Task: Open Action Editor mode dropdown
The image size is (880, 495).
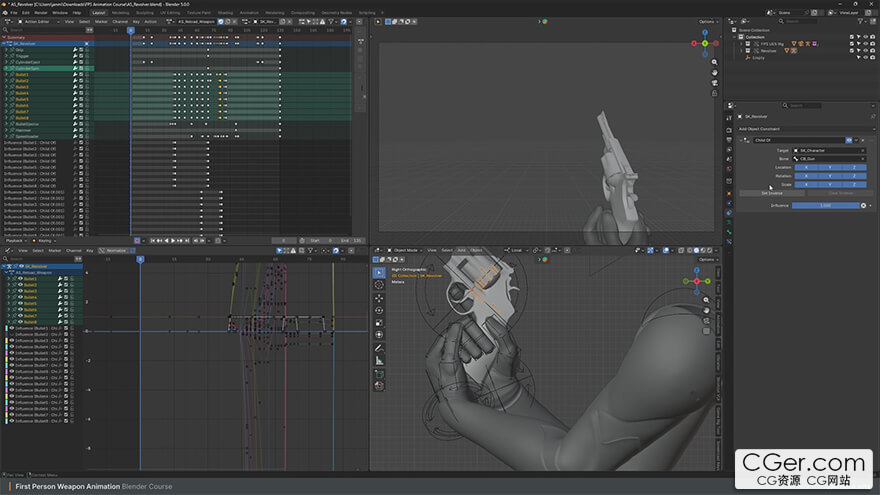Action: pos(39,21)
